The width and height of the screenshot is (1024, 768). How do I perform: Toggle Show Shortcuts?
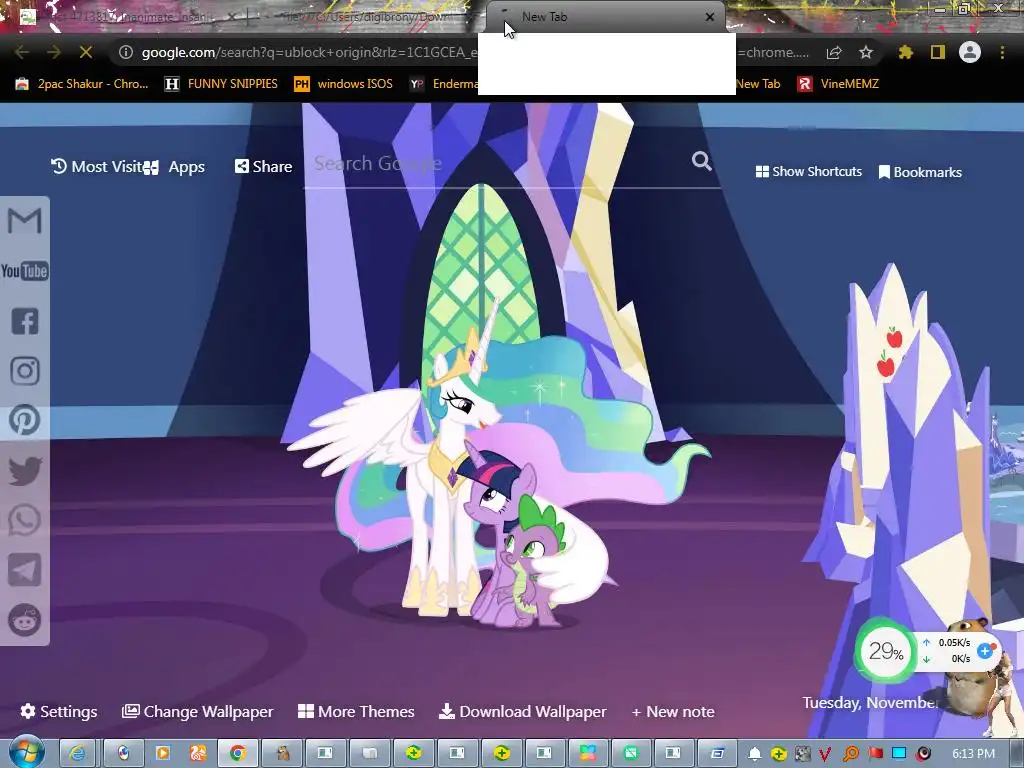coord(808,172)
